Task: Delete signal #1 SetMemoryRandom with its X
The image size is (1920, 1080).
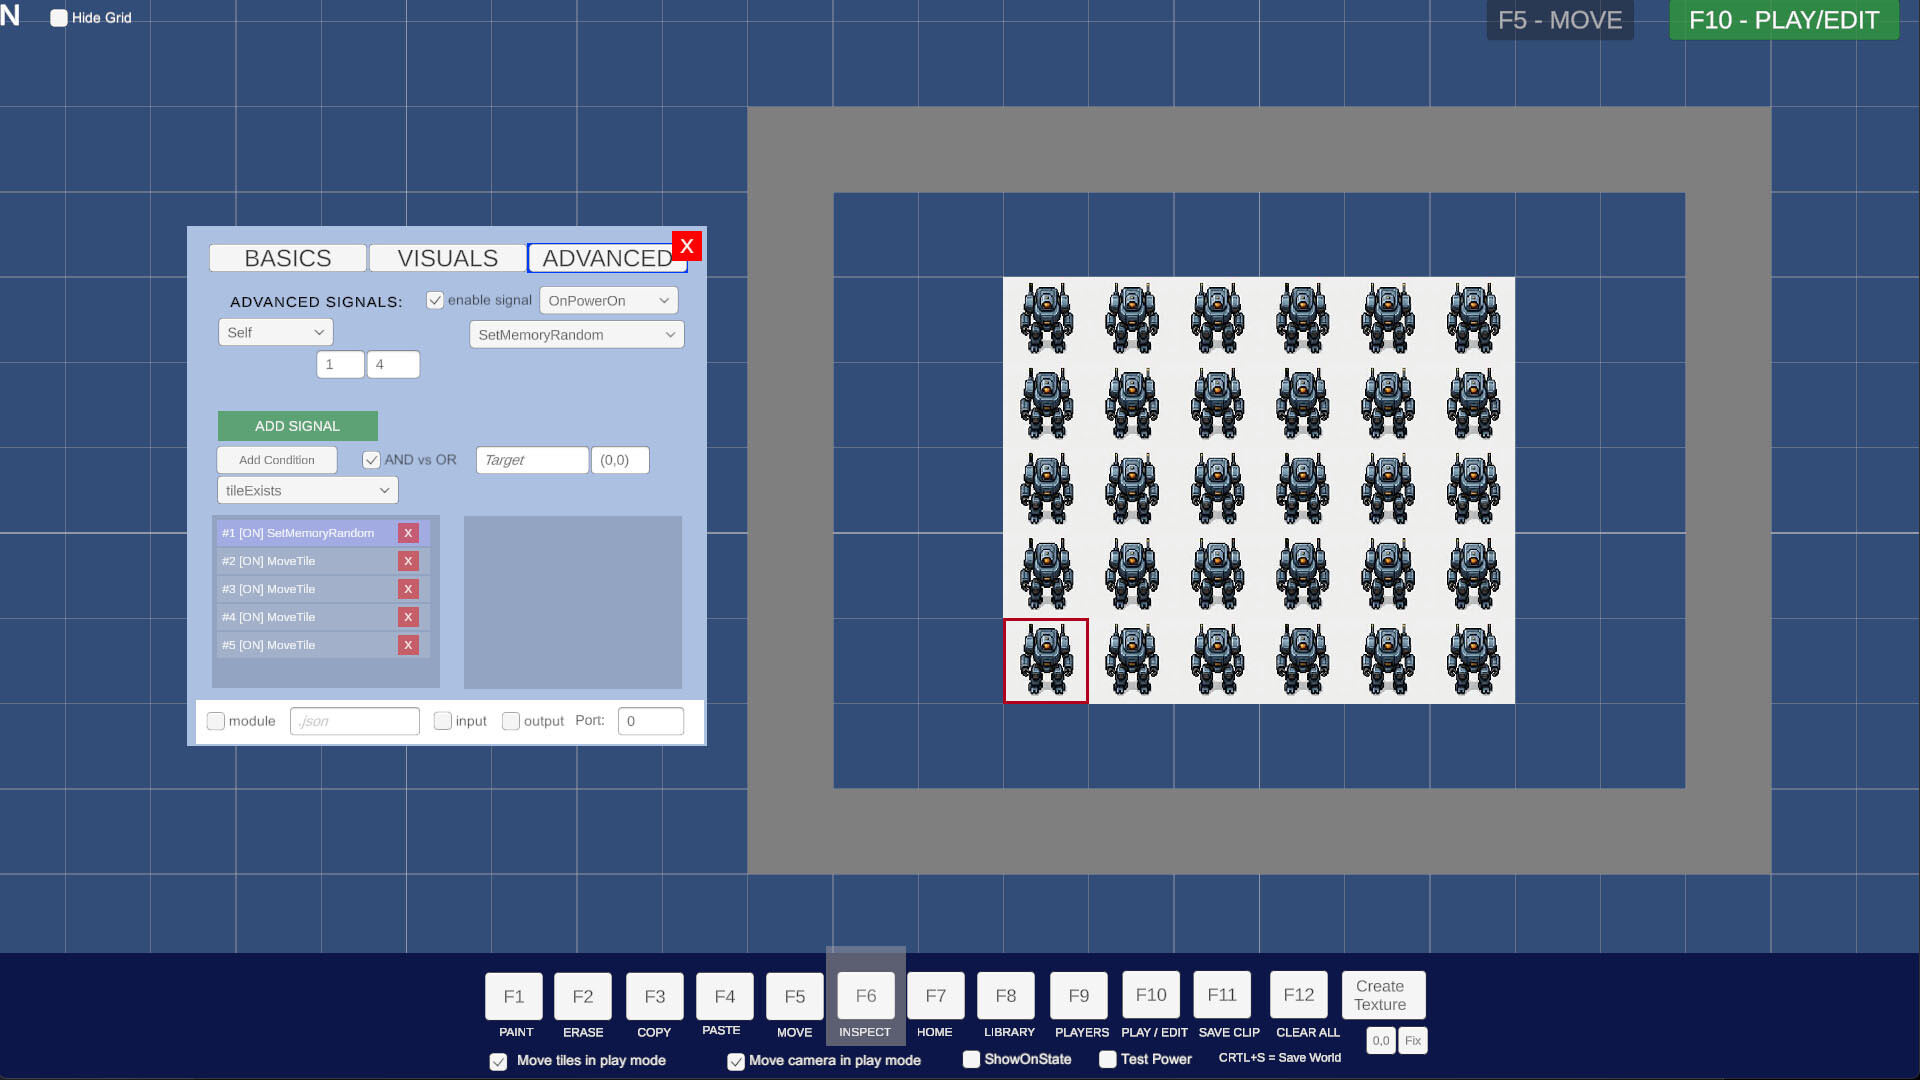Action: [408, 533]
